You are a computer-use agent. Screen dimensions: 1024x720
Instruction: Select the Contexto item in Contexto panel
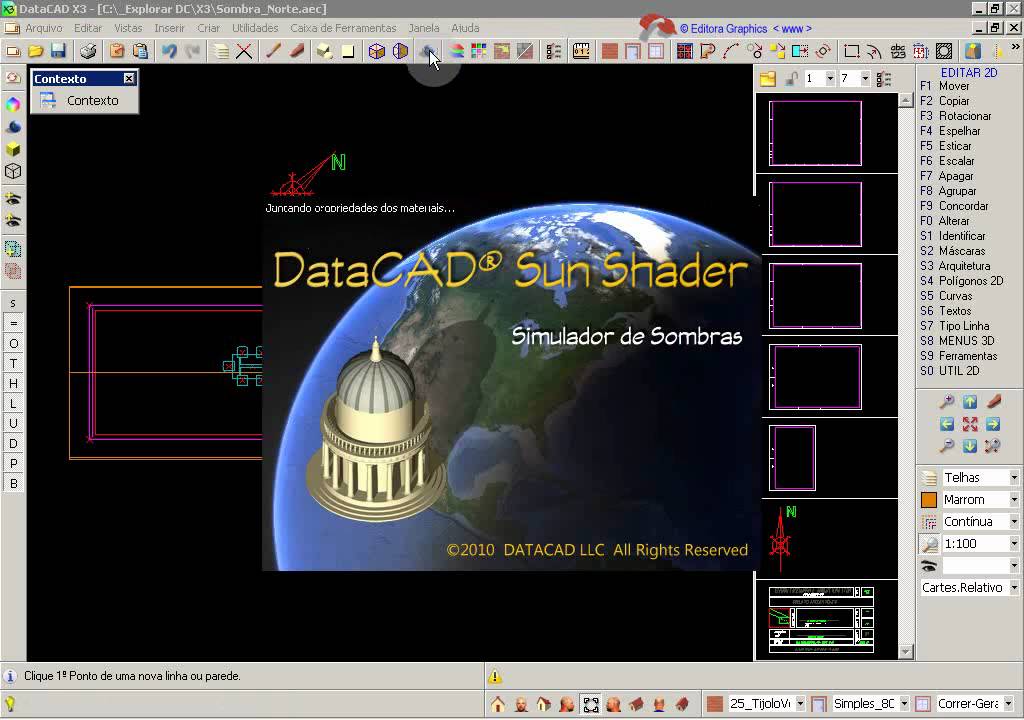pos(84,101)
